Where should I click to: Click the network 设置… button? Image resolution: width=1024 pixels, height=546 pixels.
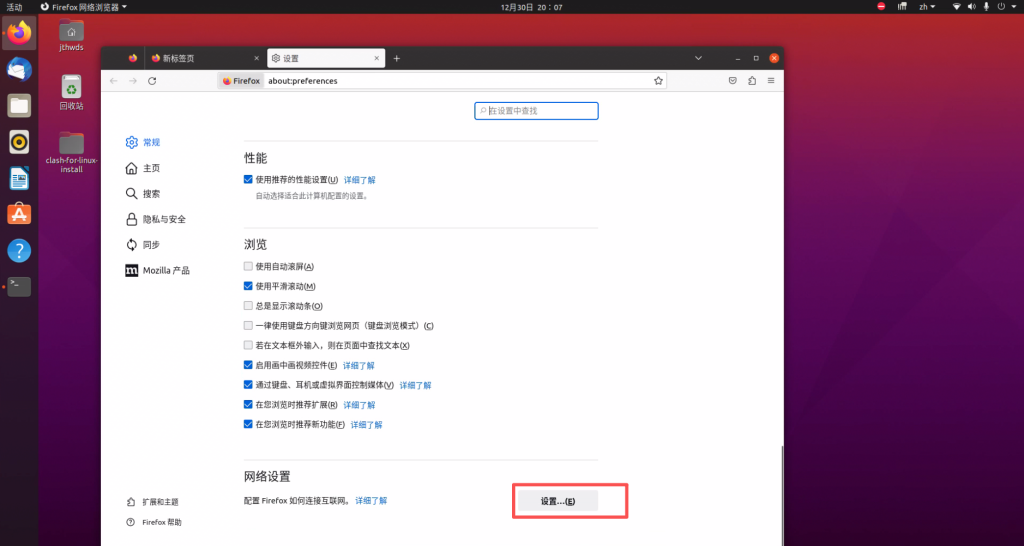coord(557,501)
